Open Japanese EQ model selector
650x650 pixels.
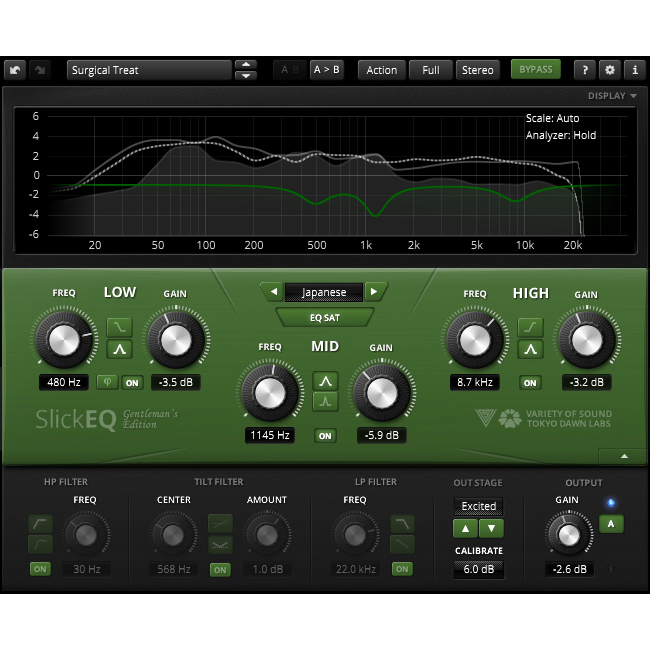tap(324, 292)
